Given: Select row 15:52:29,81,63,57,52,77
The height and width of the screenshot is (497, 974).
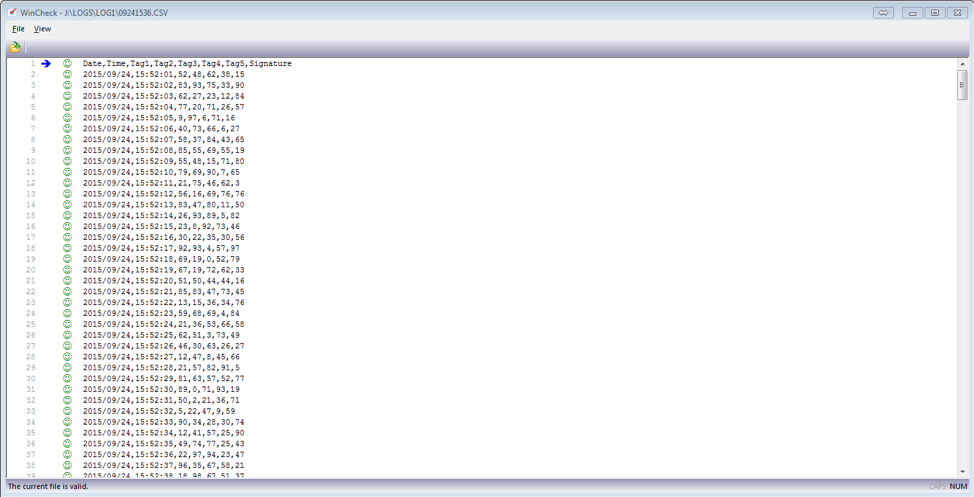Looking at the screenshot, I should (x=163, y=378).
